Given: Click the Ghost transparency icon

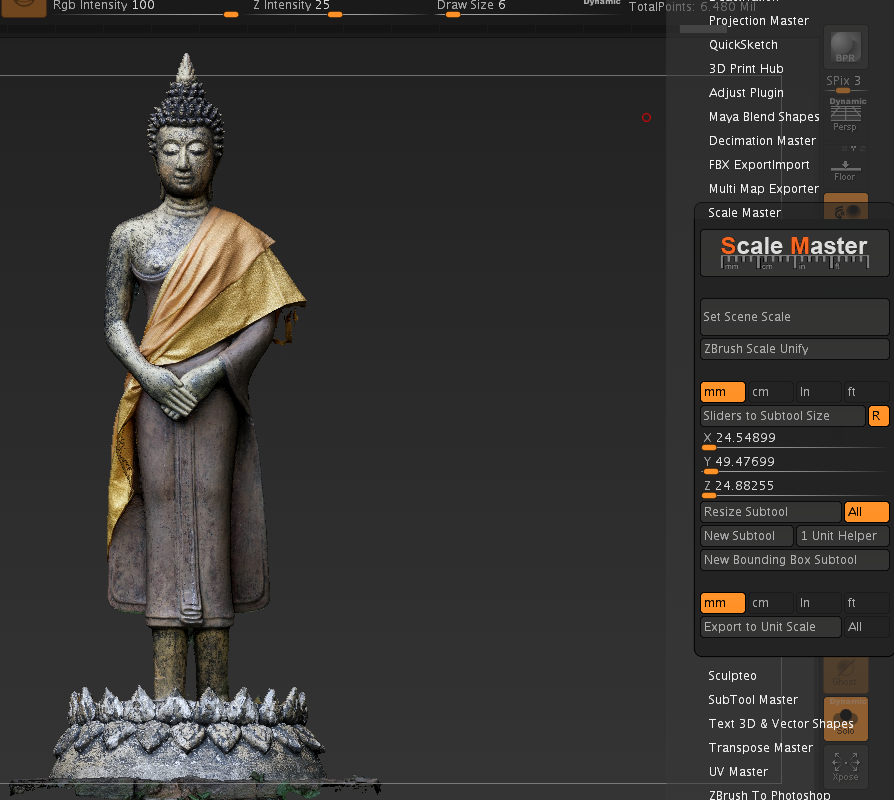Looking at the screenshot, I should pos(846,675).
